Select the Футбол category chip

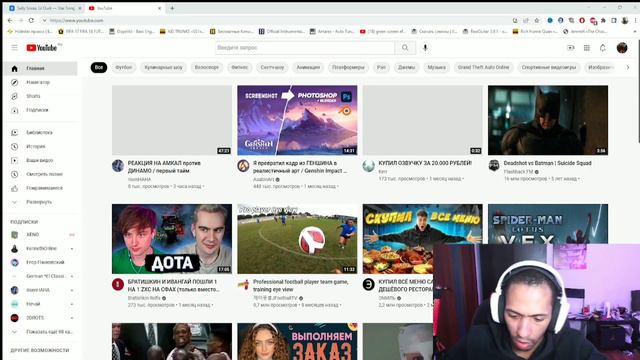pyautogui.click(x=123, y=67)
